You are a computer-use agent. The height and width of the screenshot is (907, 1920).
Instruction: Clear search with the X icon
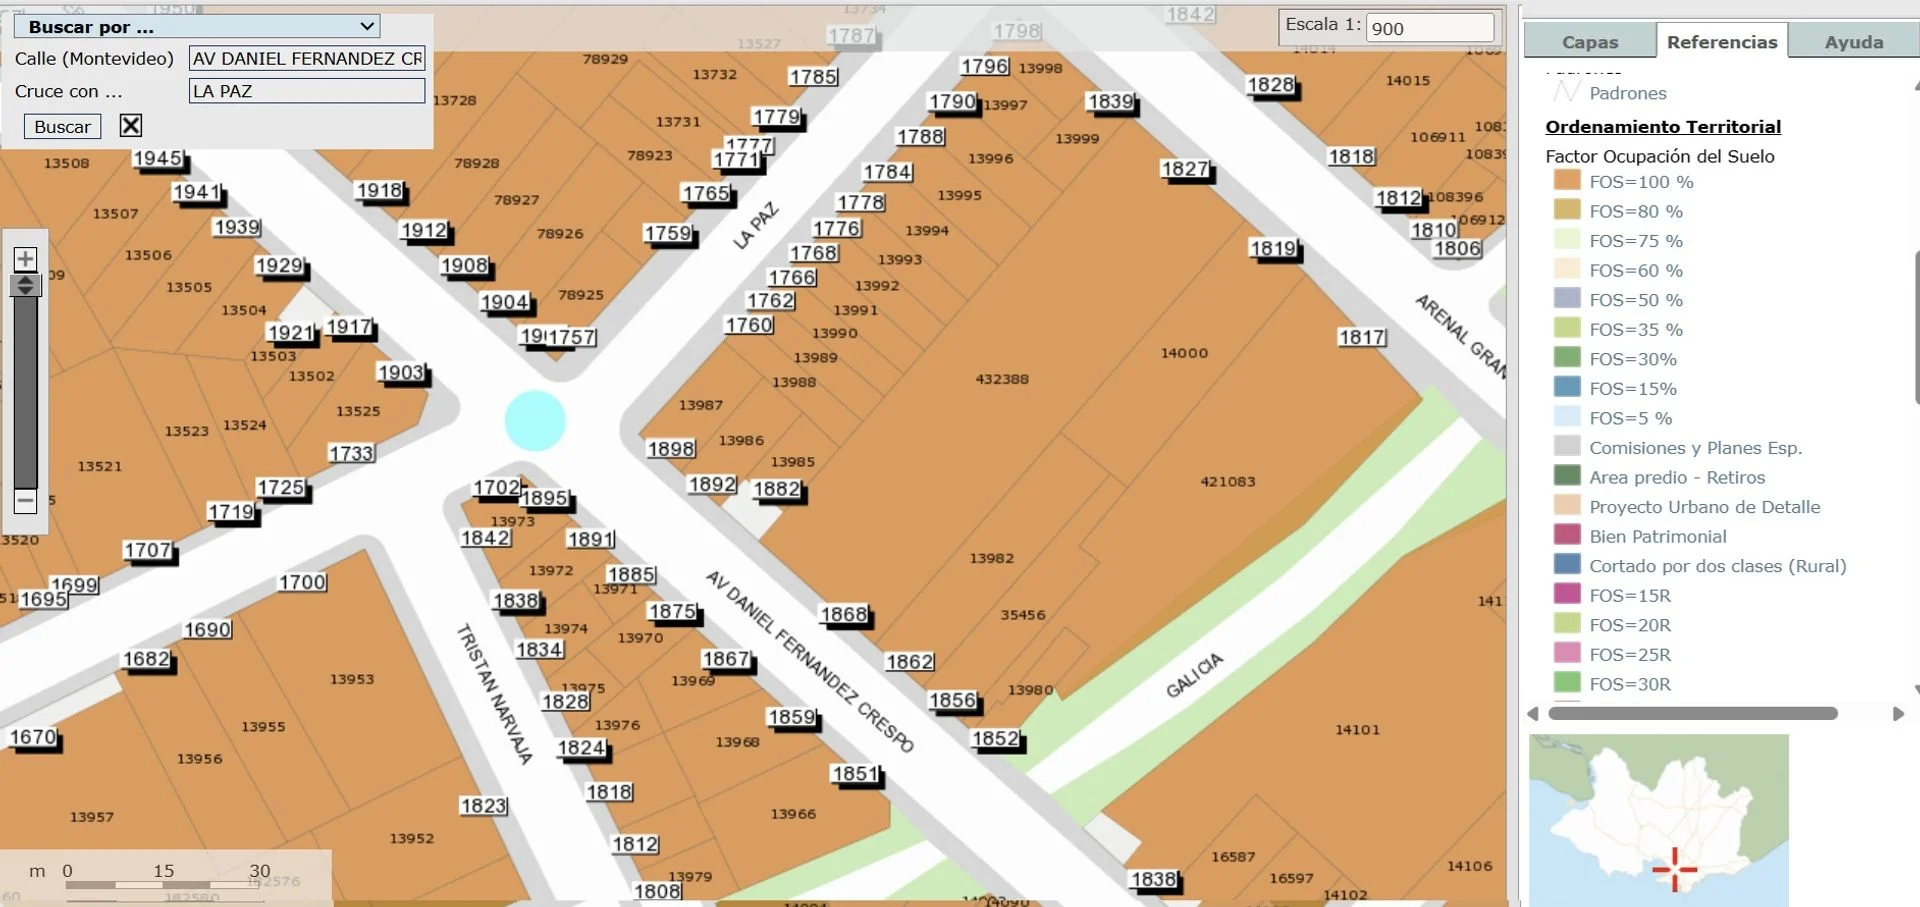click(x=130, y=126)
